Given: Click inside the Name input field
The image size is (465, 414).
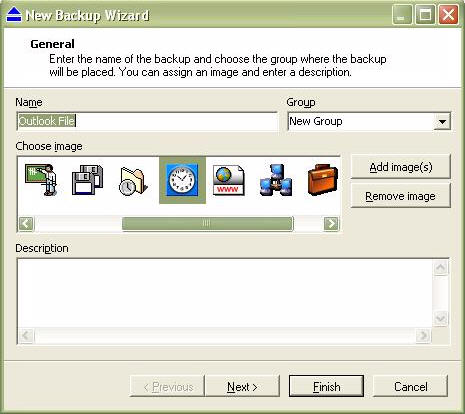Looking at the screenshot, I should click(147, 121).
